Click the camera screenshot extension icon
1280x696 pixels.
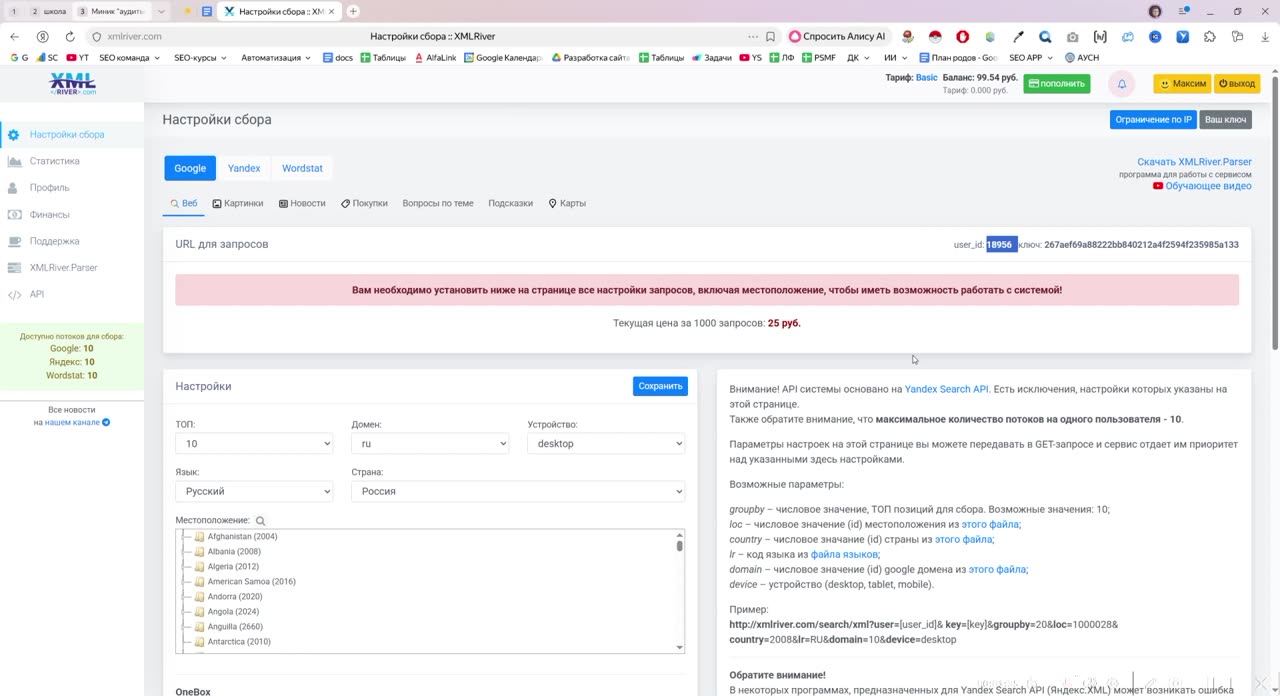tap(1073, 37)
